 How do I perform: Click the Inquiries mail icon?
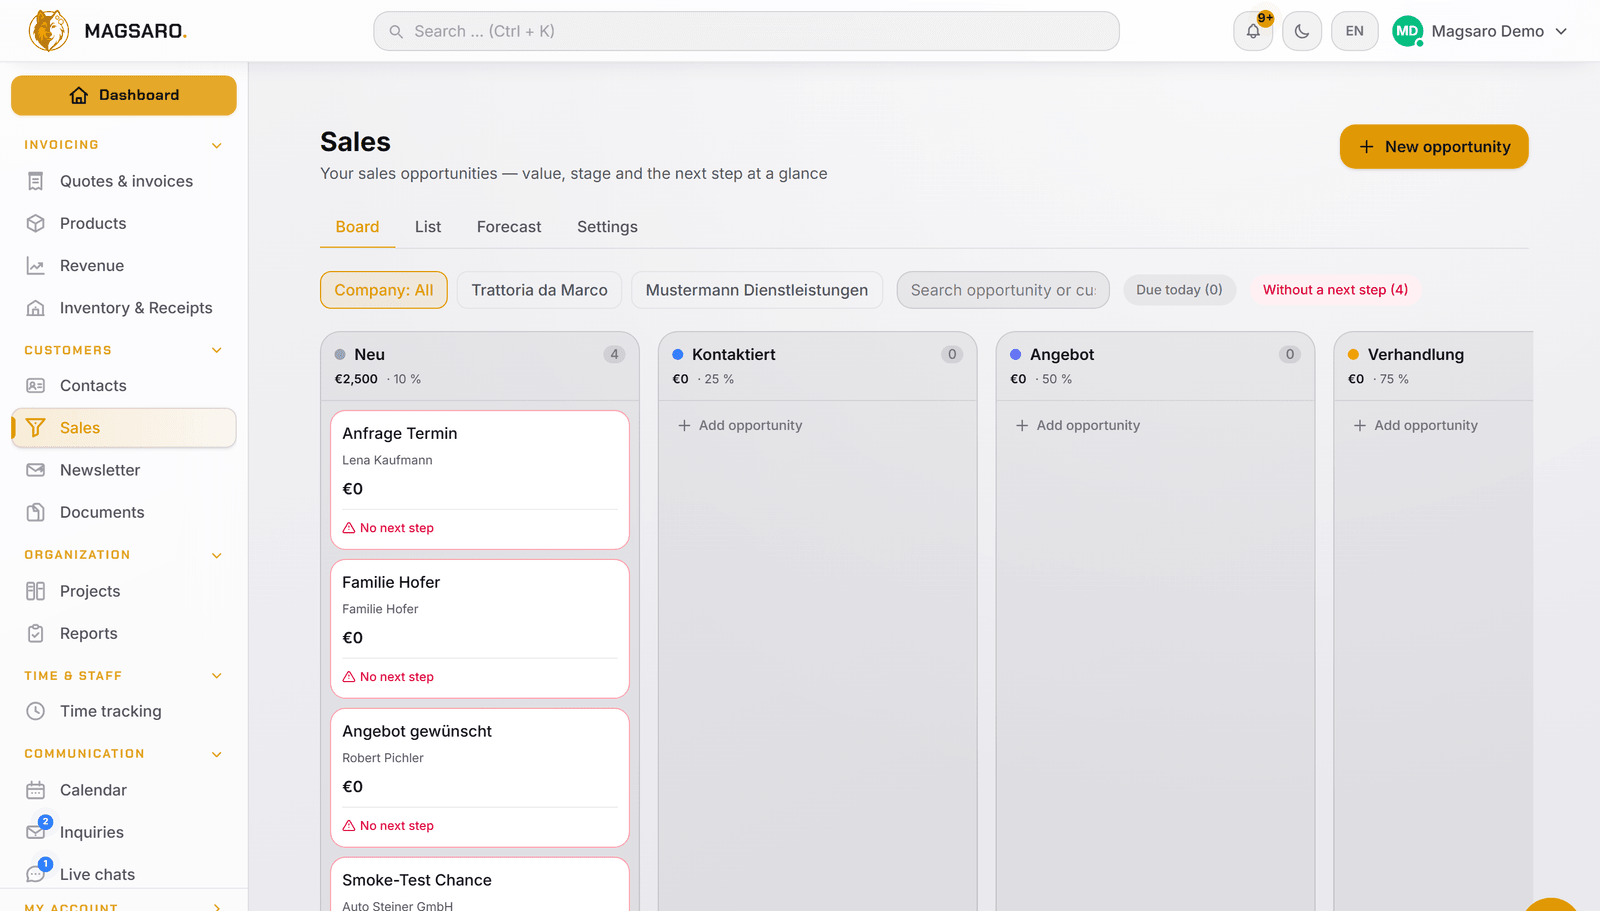tap(36, 832)
